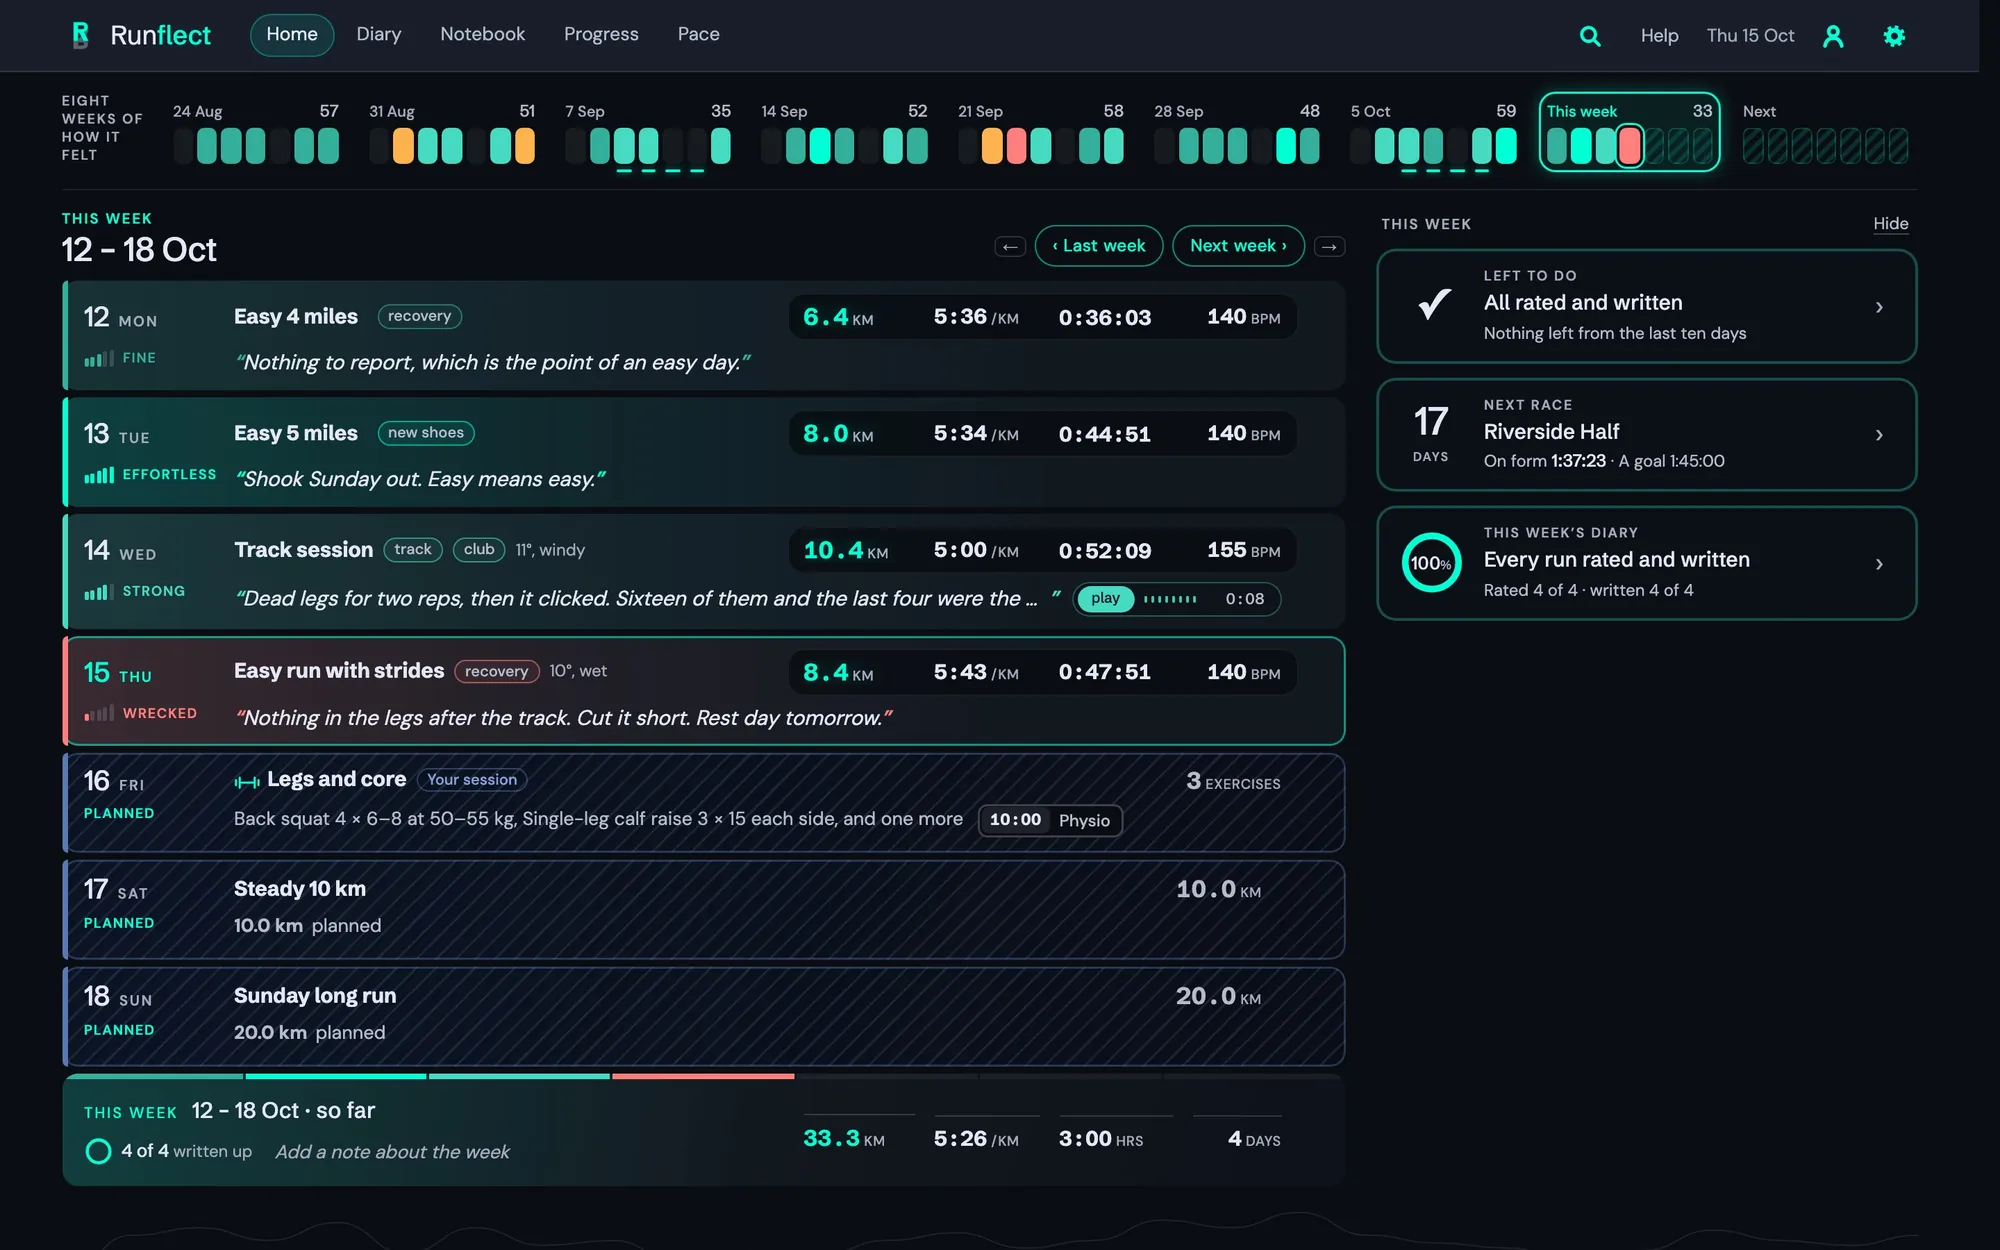Select the This week strip in eight weeks

(1629, 131)
